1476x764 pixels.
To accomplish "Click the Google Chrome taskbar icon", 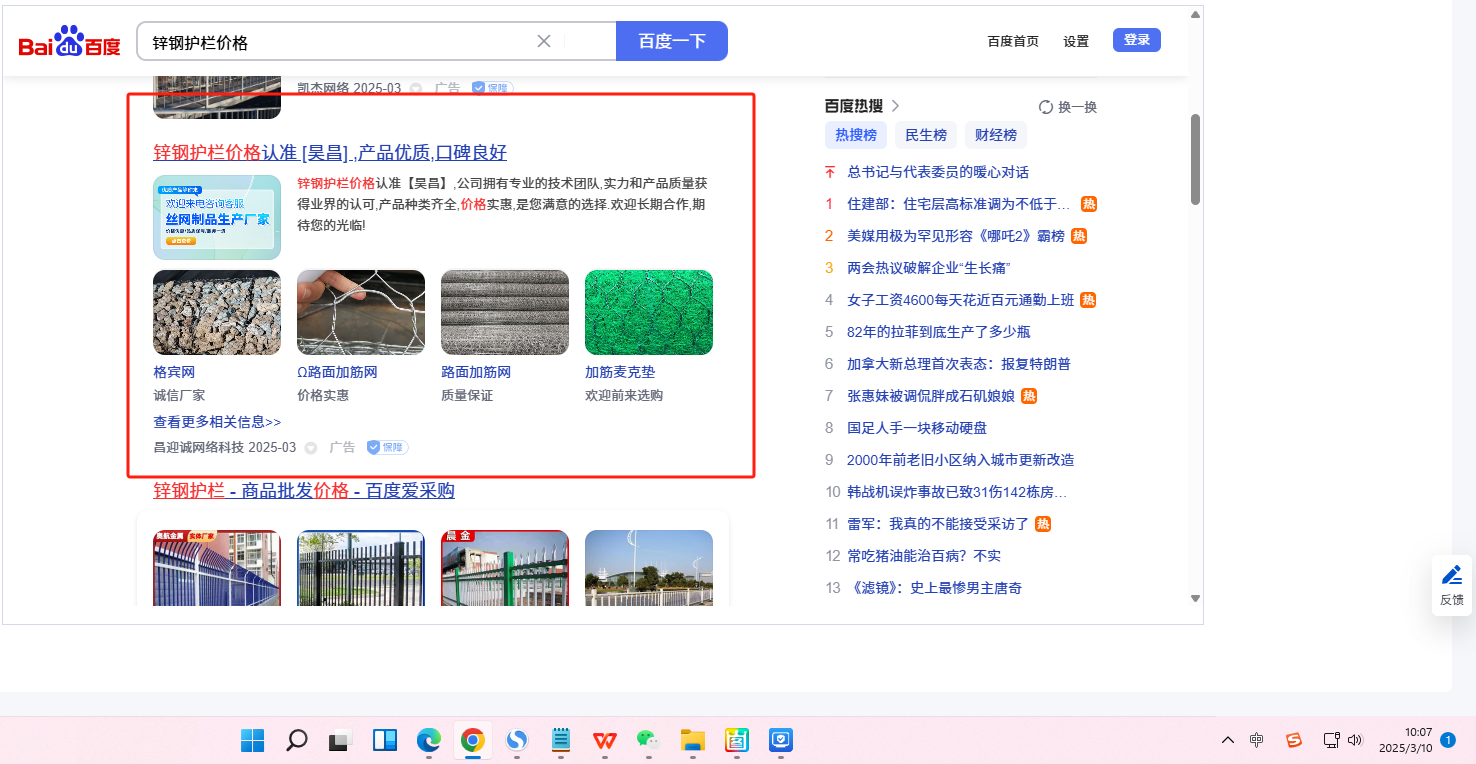I will tap(473, 740).
